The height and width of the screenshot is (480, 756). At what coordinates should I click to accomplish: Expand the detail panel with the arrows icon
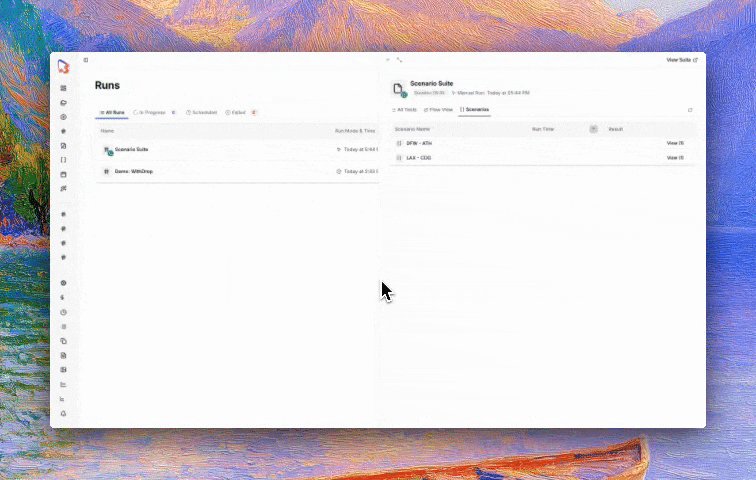tap(399, 60)
